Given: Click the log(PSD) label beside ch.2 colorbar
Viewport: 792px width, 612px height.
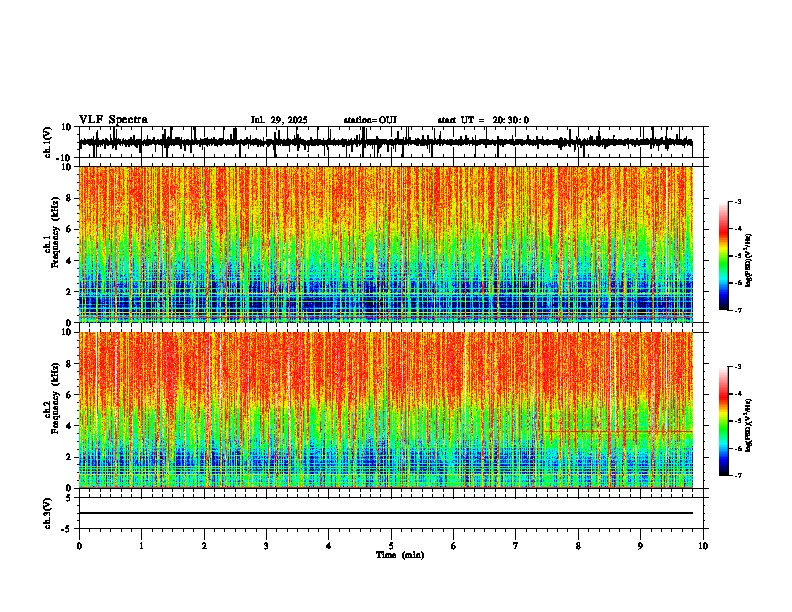Looking at the screenshot, I should 749,426.
